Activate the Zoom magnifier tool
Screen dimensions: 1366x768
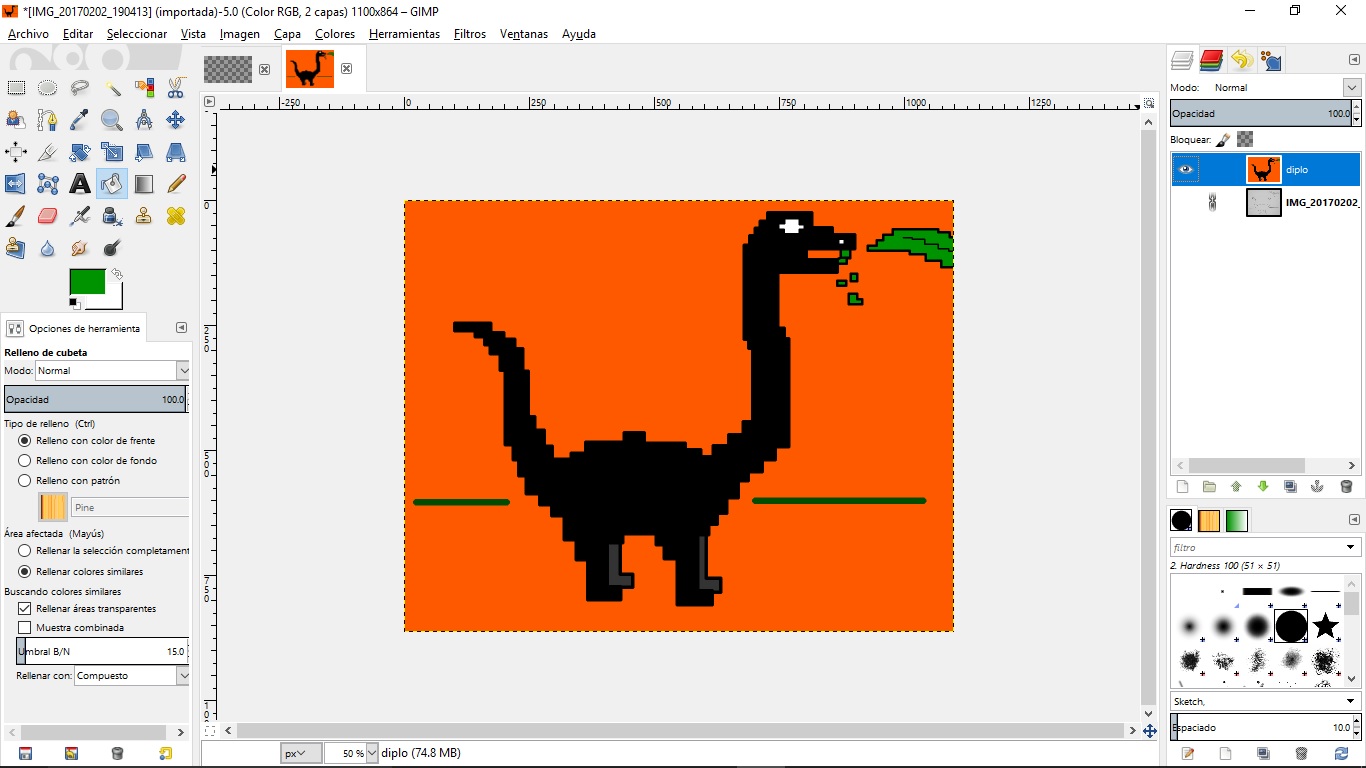(112, 120)
